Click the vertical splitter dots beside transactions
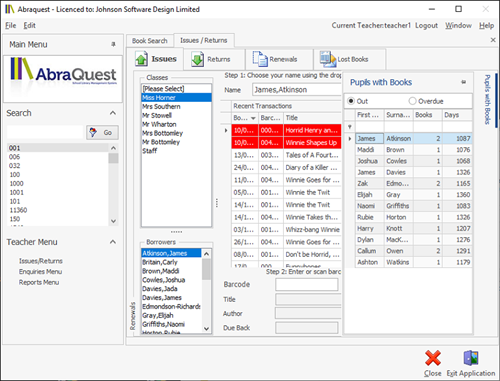Viewport: 500px width, 381px height. tap(217, 203)
